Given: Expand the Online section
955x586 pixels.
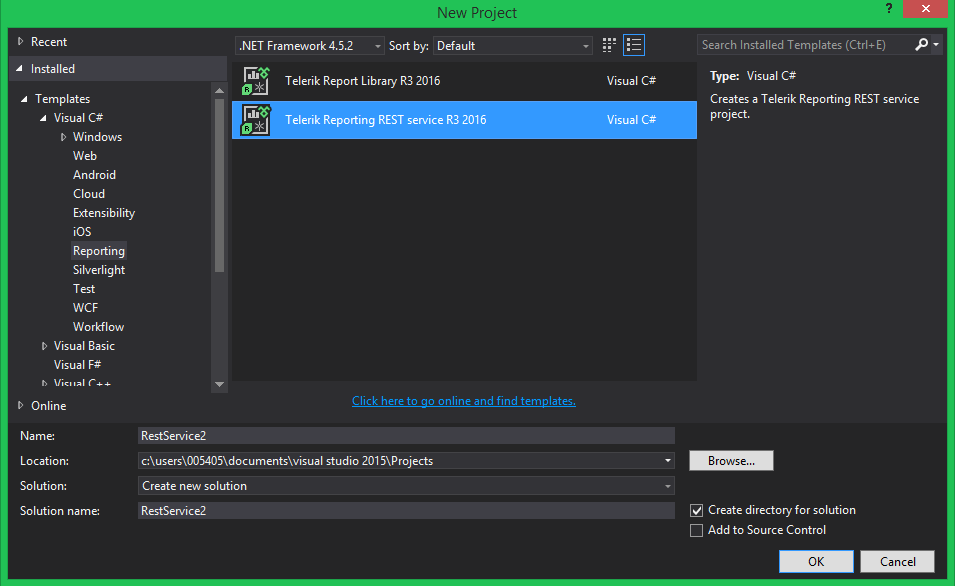Looking at the screenshot, I should [x=21, y=405].
